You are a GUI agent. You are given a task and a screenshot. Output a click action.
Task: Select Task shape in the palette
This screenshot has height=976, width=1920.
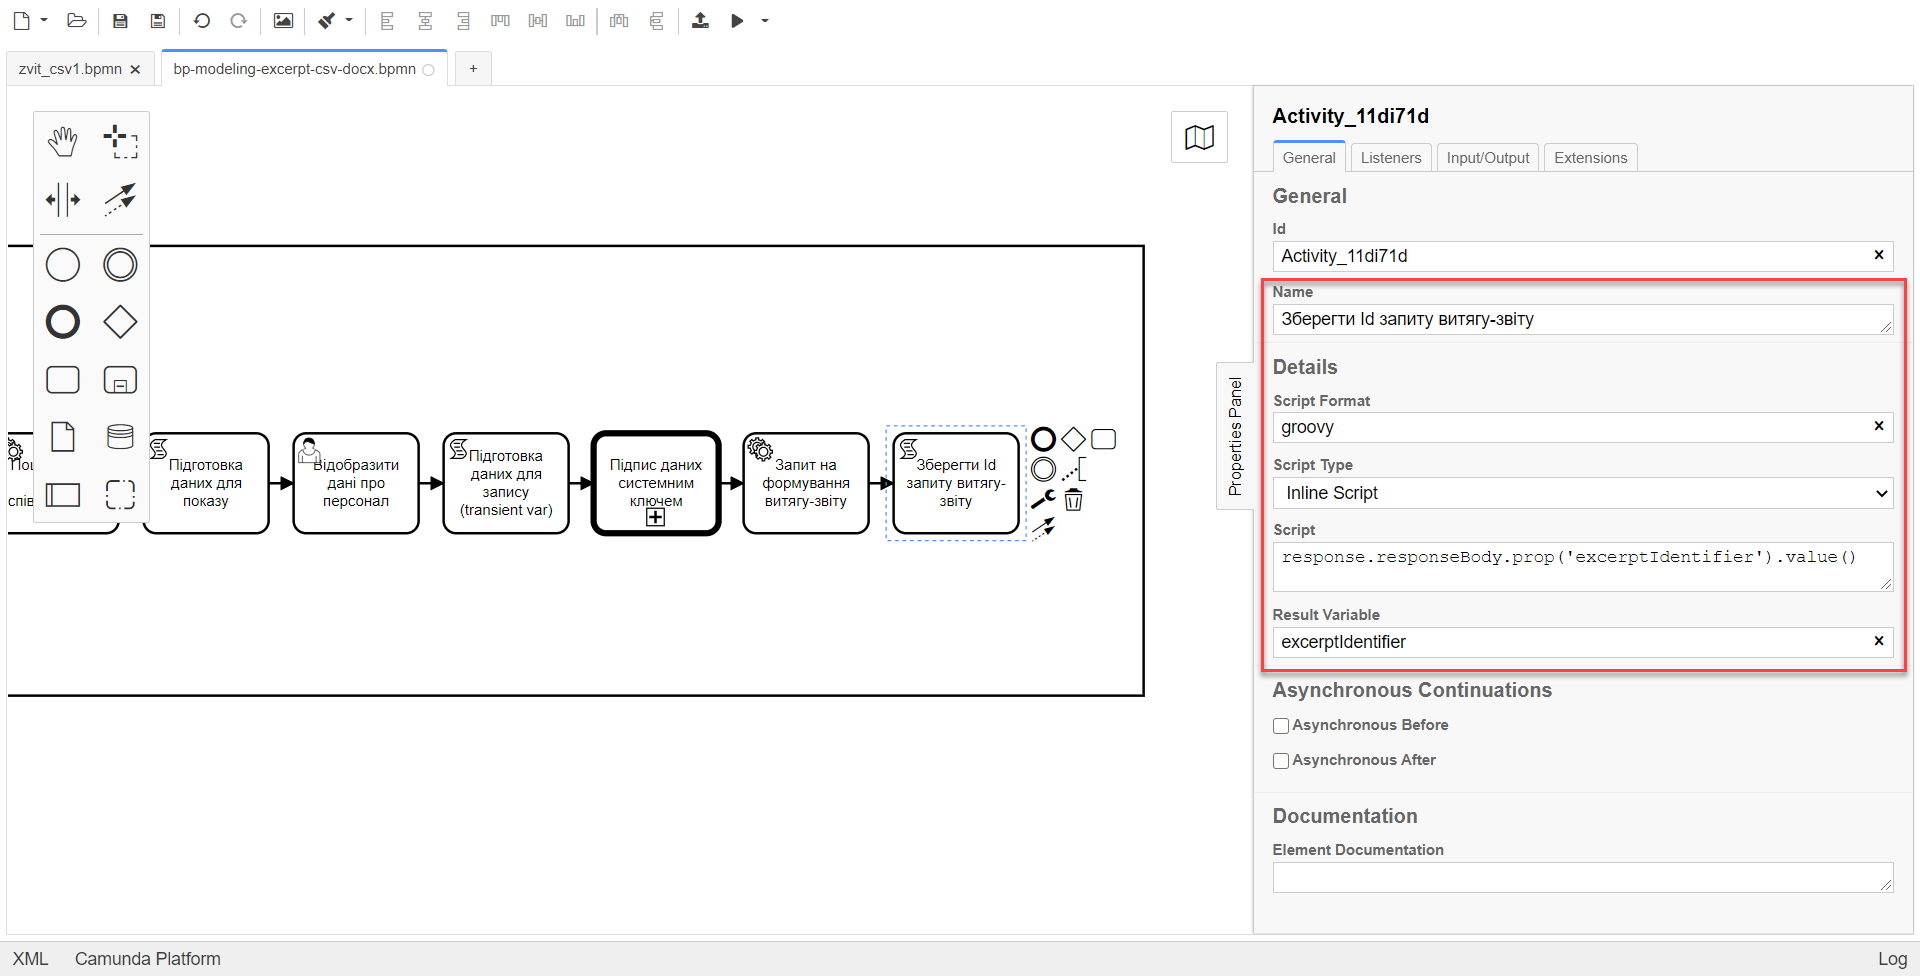(x=63, y=380)
